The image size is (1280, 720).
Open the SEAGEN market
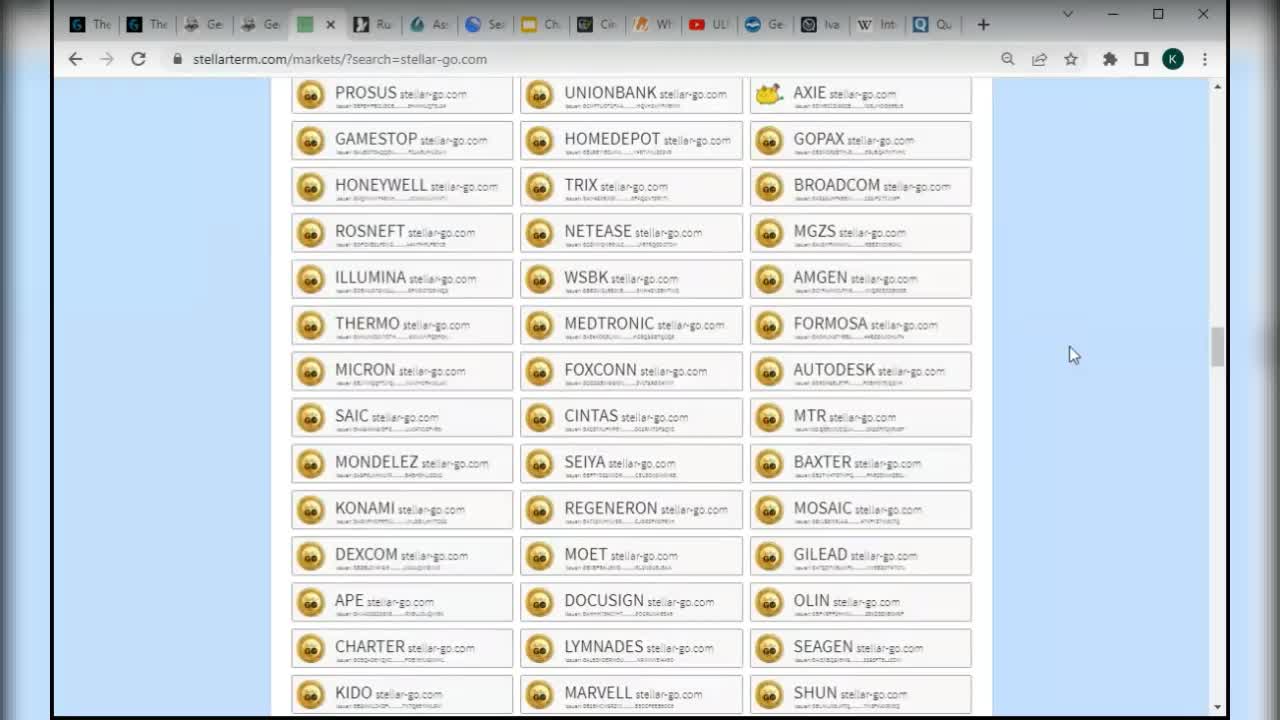click(x=861, y=648)
